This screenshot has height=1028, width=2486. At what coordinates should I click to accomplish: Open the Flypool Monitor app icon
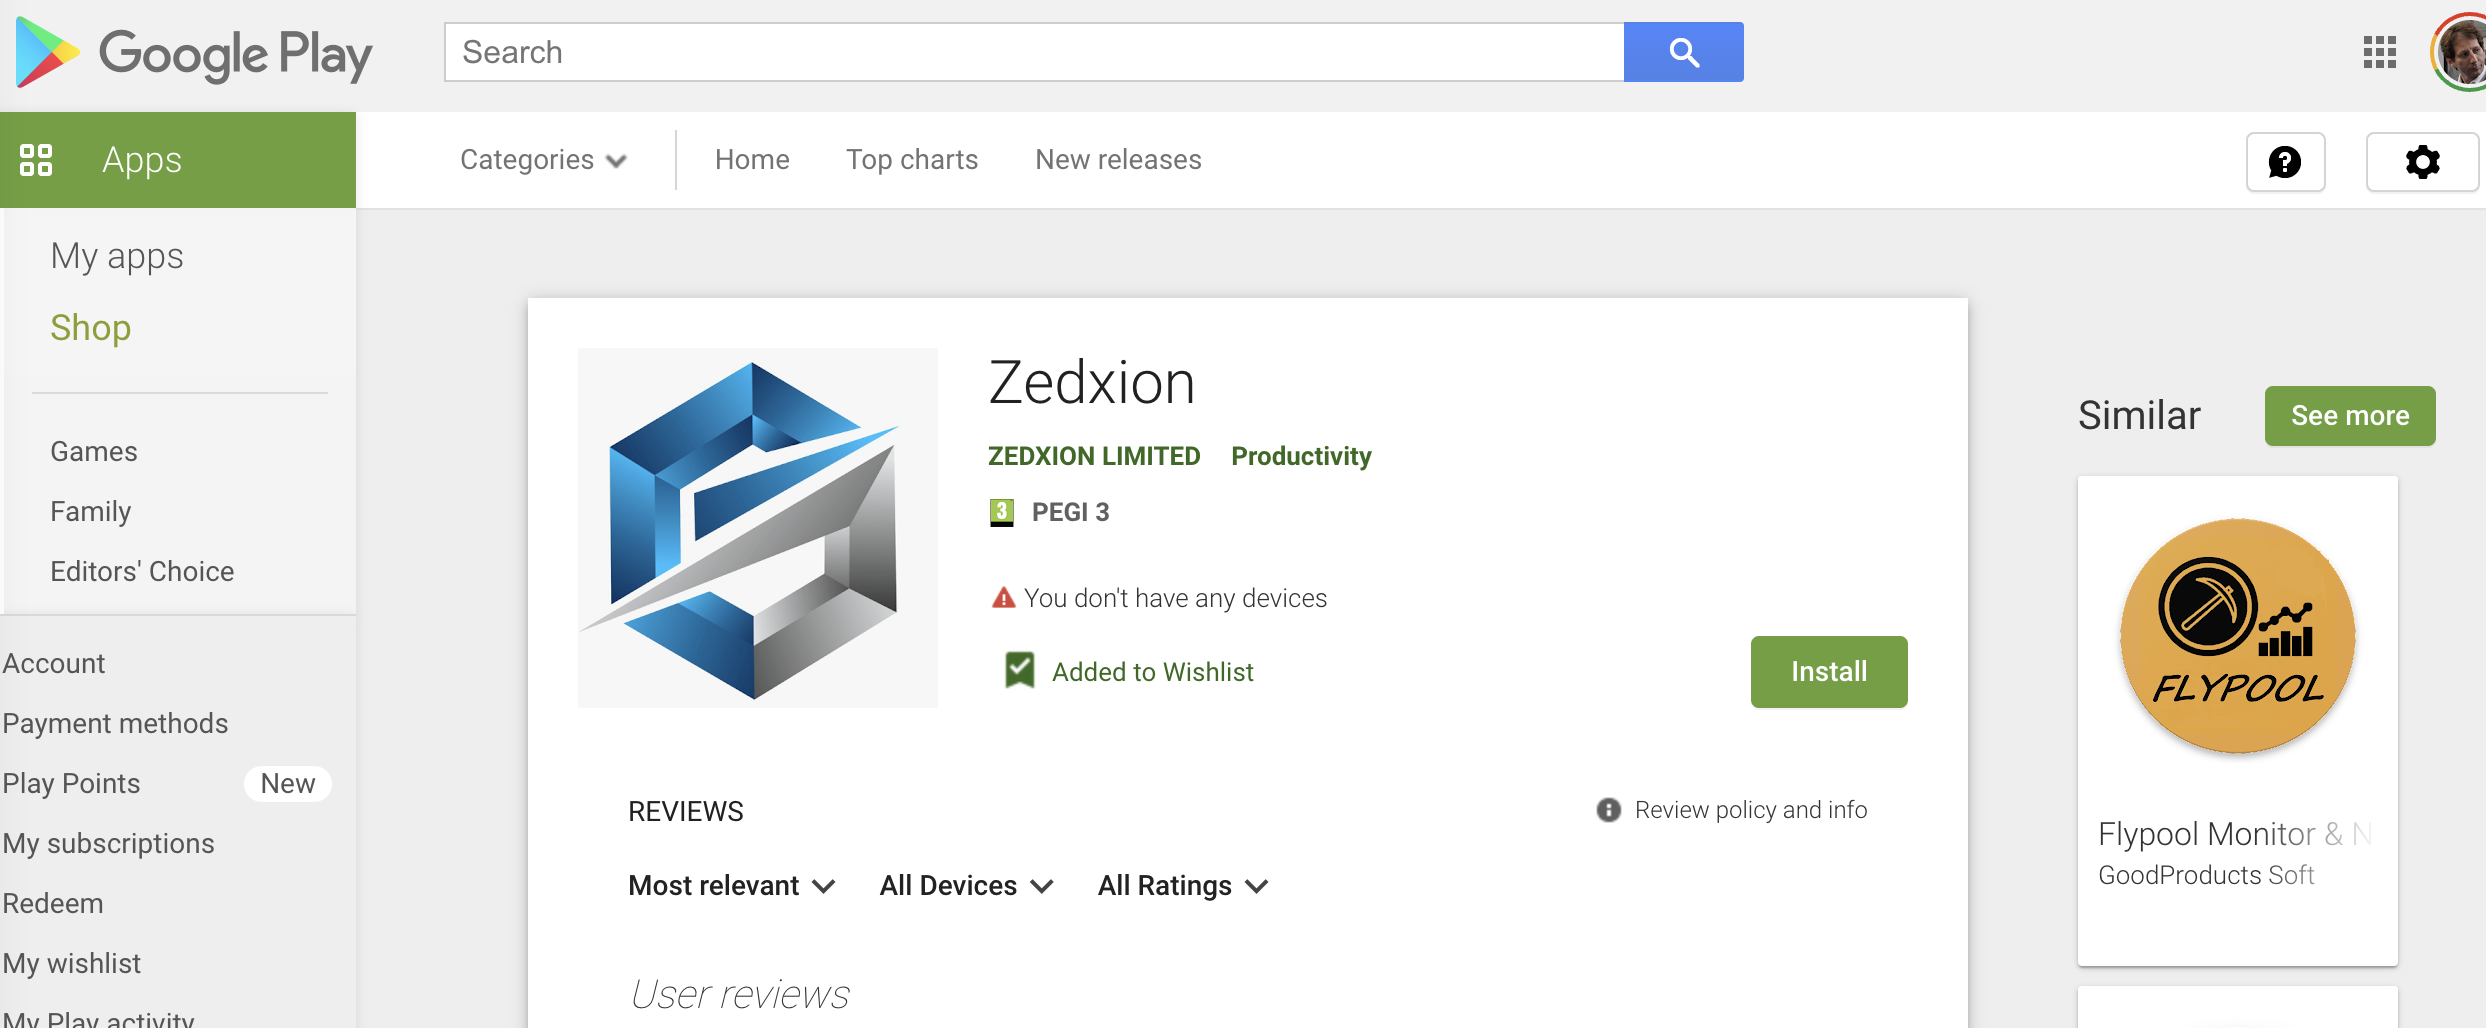pyautogui.click(x=2238, y=636)
